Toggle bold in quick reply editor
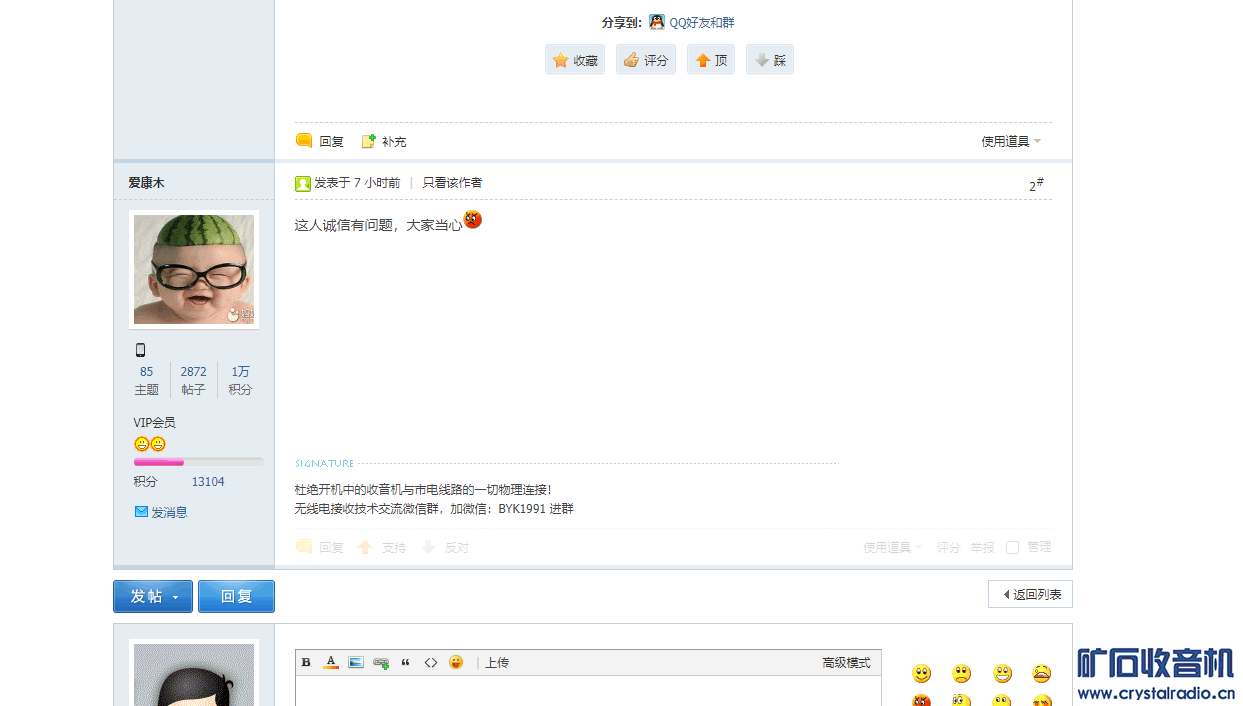This screenshot has width=1243, height=706. click(306, 662)
